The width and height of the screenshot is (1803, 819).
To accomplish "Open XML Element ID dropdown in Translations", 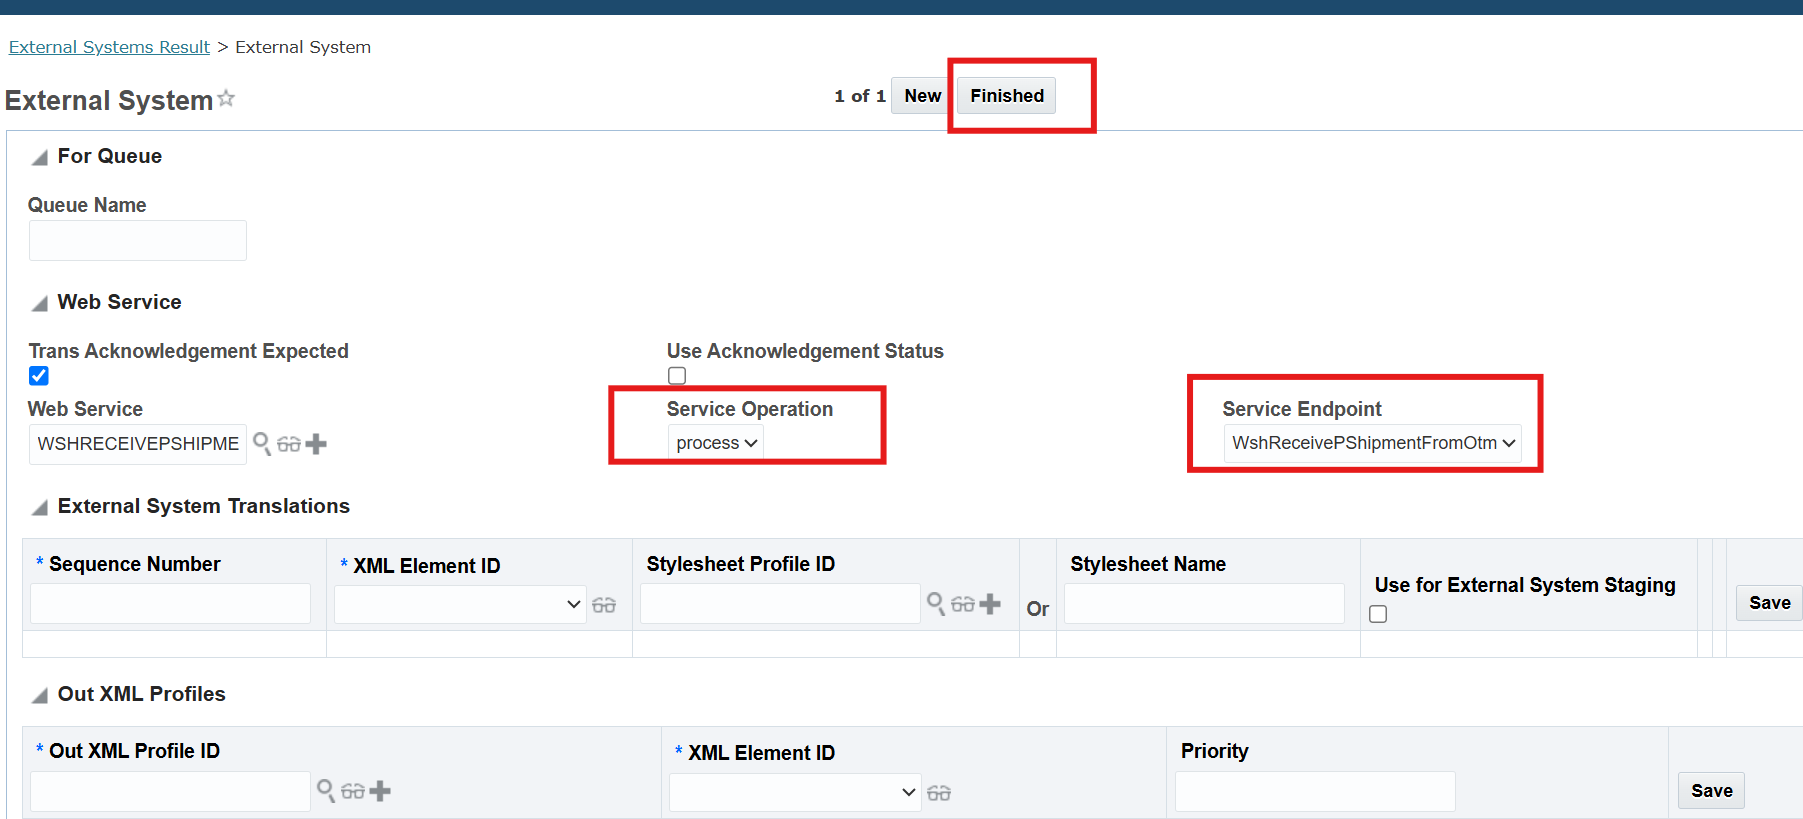I will (460, 604).
